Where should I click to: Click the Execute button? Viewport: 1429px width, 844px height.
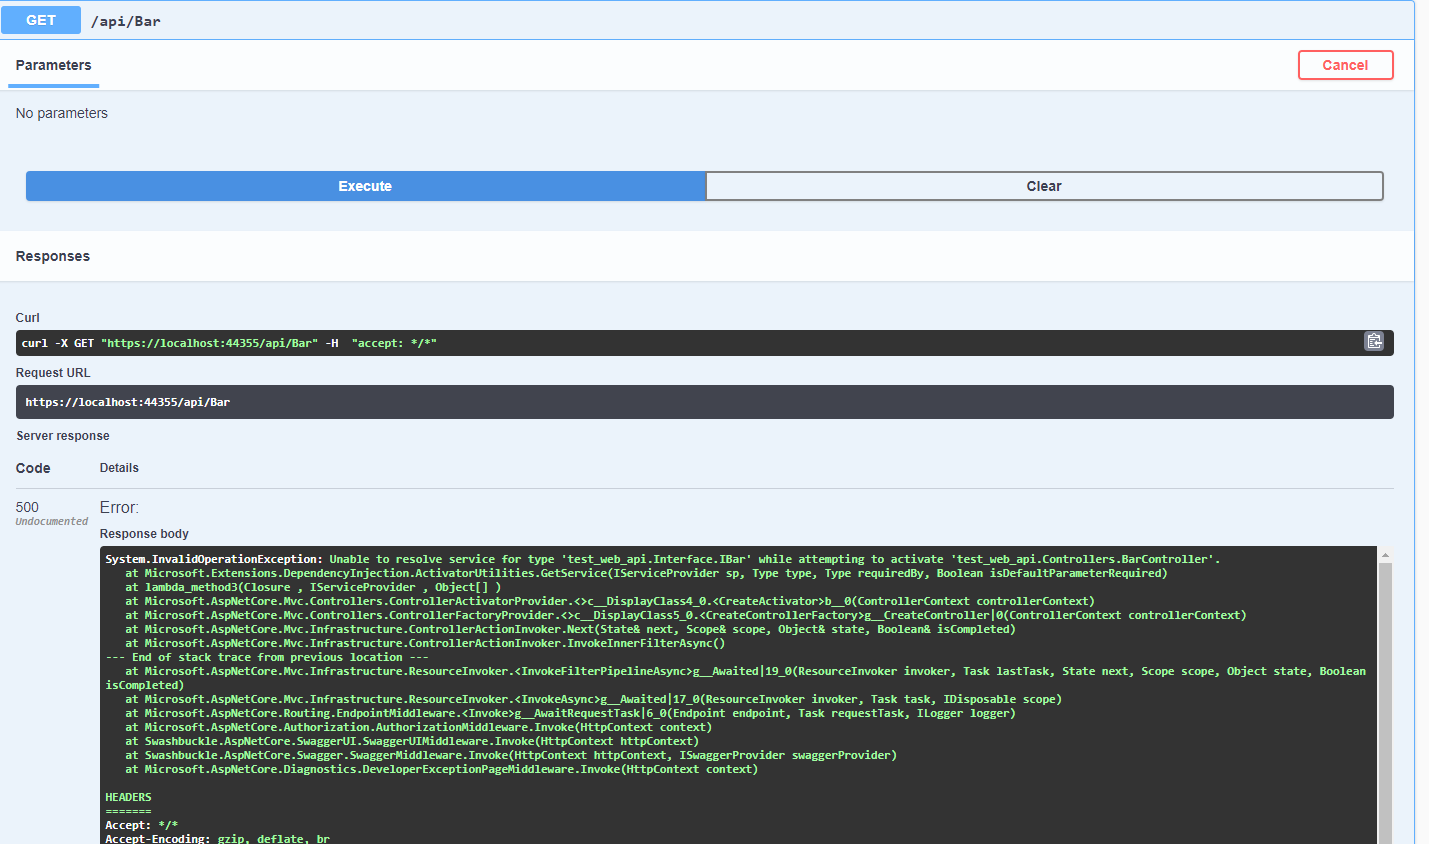click(x=365, y=186)
